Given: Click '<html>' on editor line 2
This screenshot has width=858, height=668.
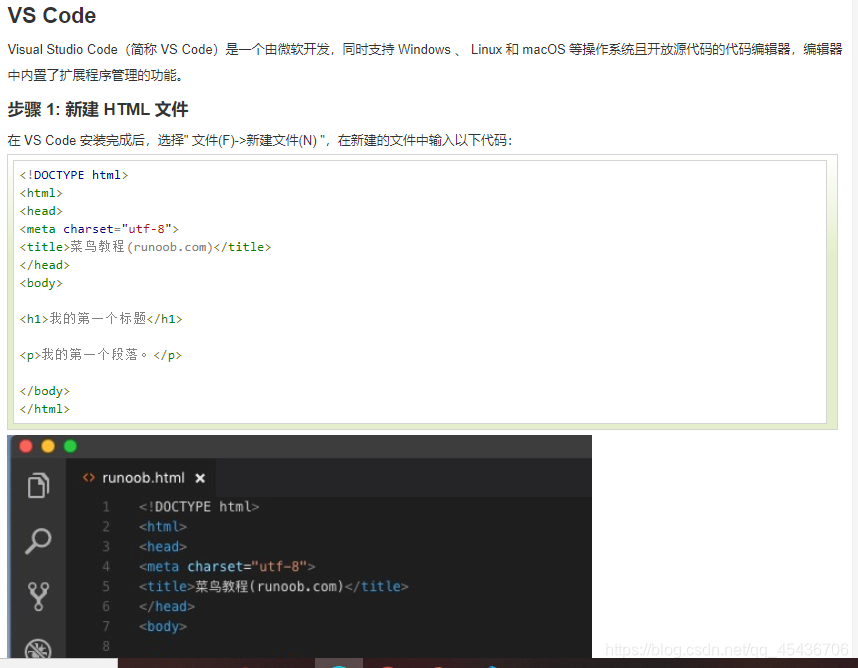Looking at the screenshot, I should 163,526.
